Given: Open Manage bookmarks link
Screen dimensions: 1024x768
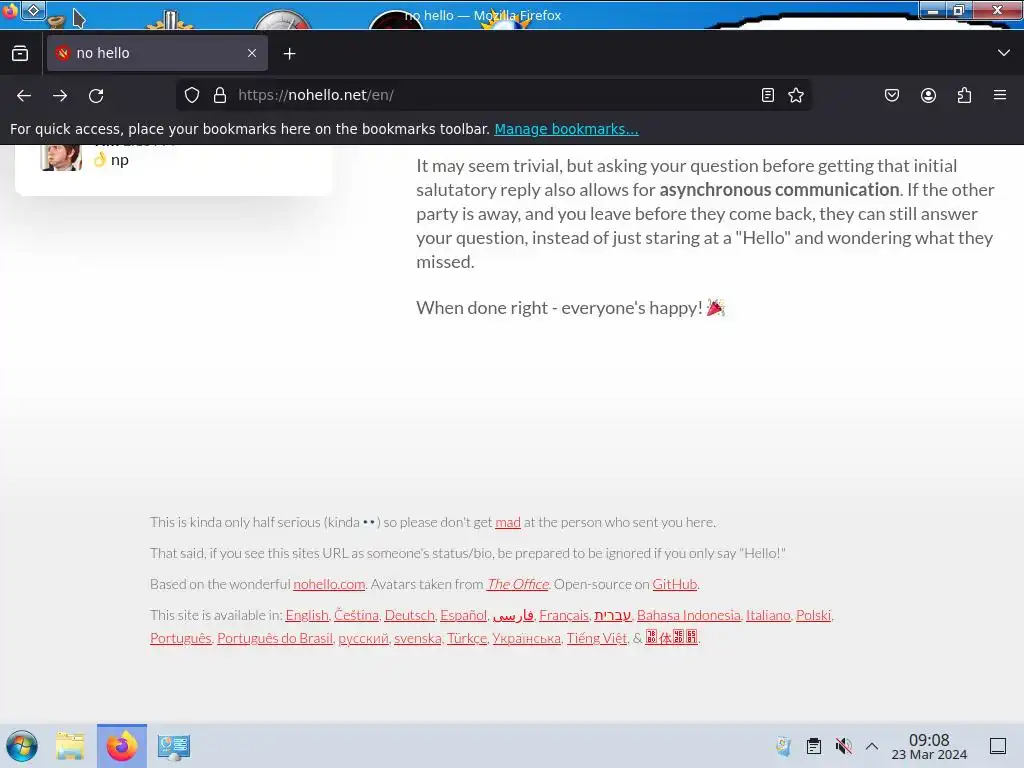Looking at the screenshot, I should coord(566,129).
